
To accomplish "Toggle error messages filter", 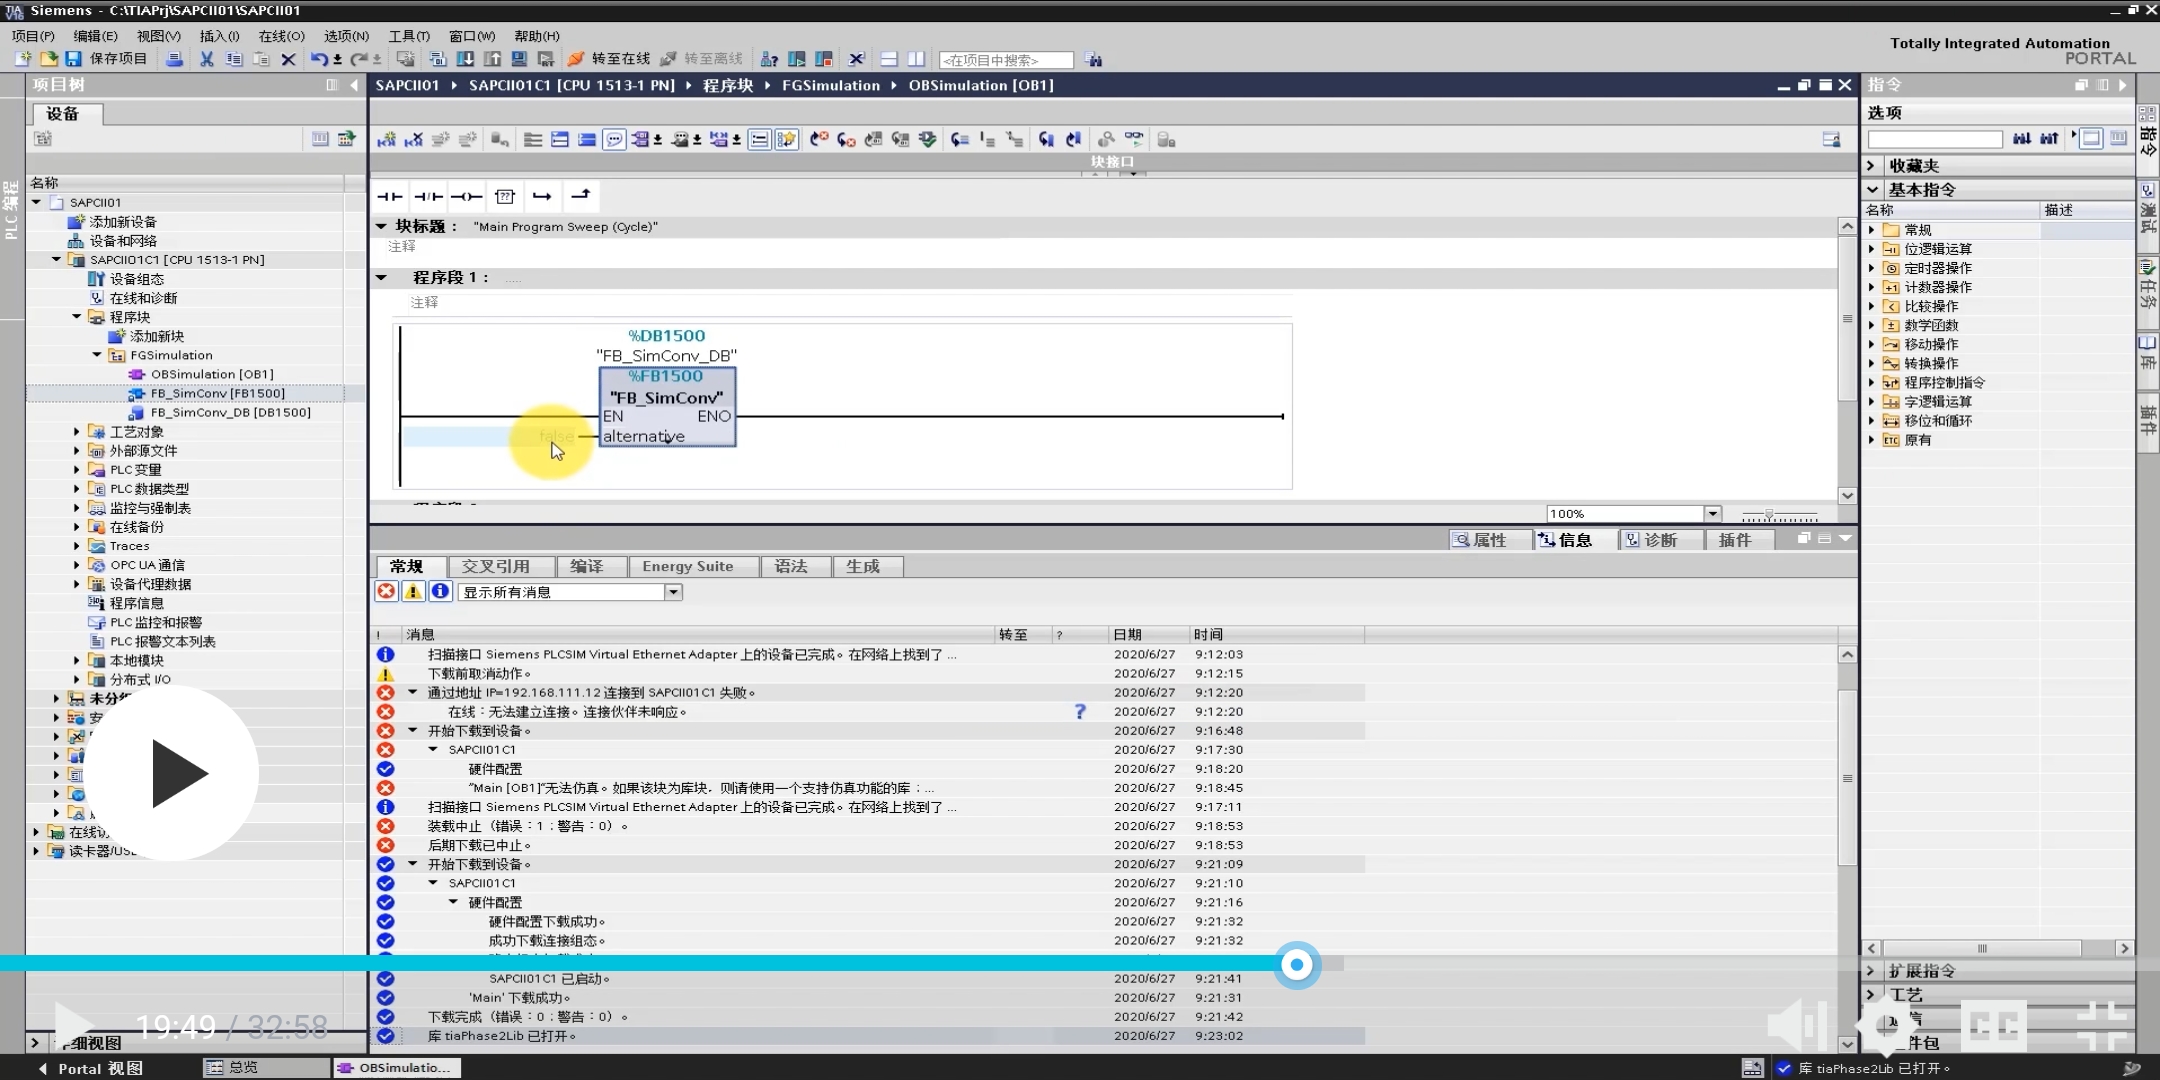I will tap(386, 592).
